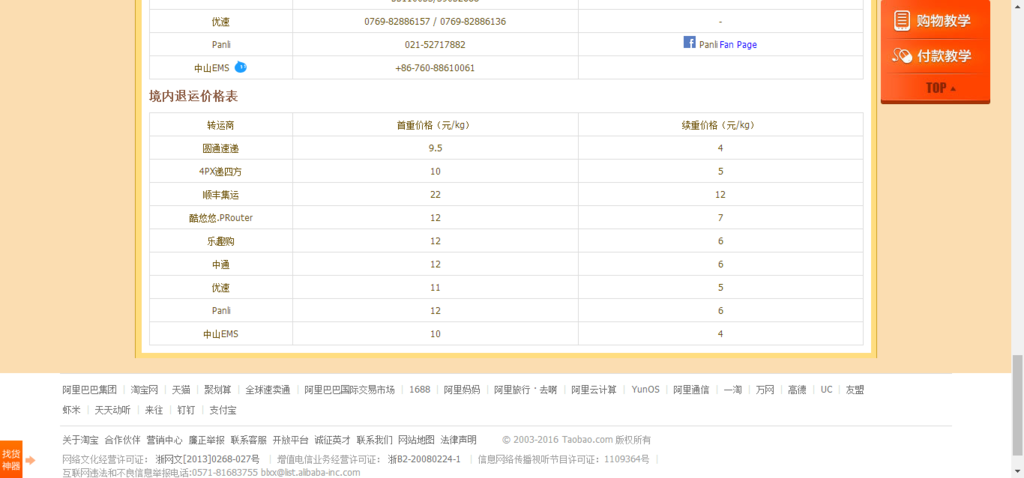Click the 境内退运价格表 heading
The width and height of the screenshot is (1024, 478).
pyautogui.click(x=193, y=97)
